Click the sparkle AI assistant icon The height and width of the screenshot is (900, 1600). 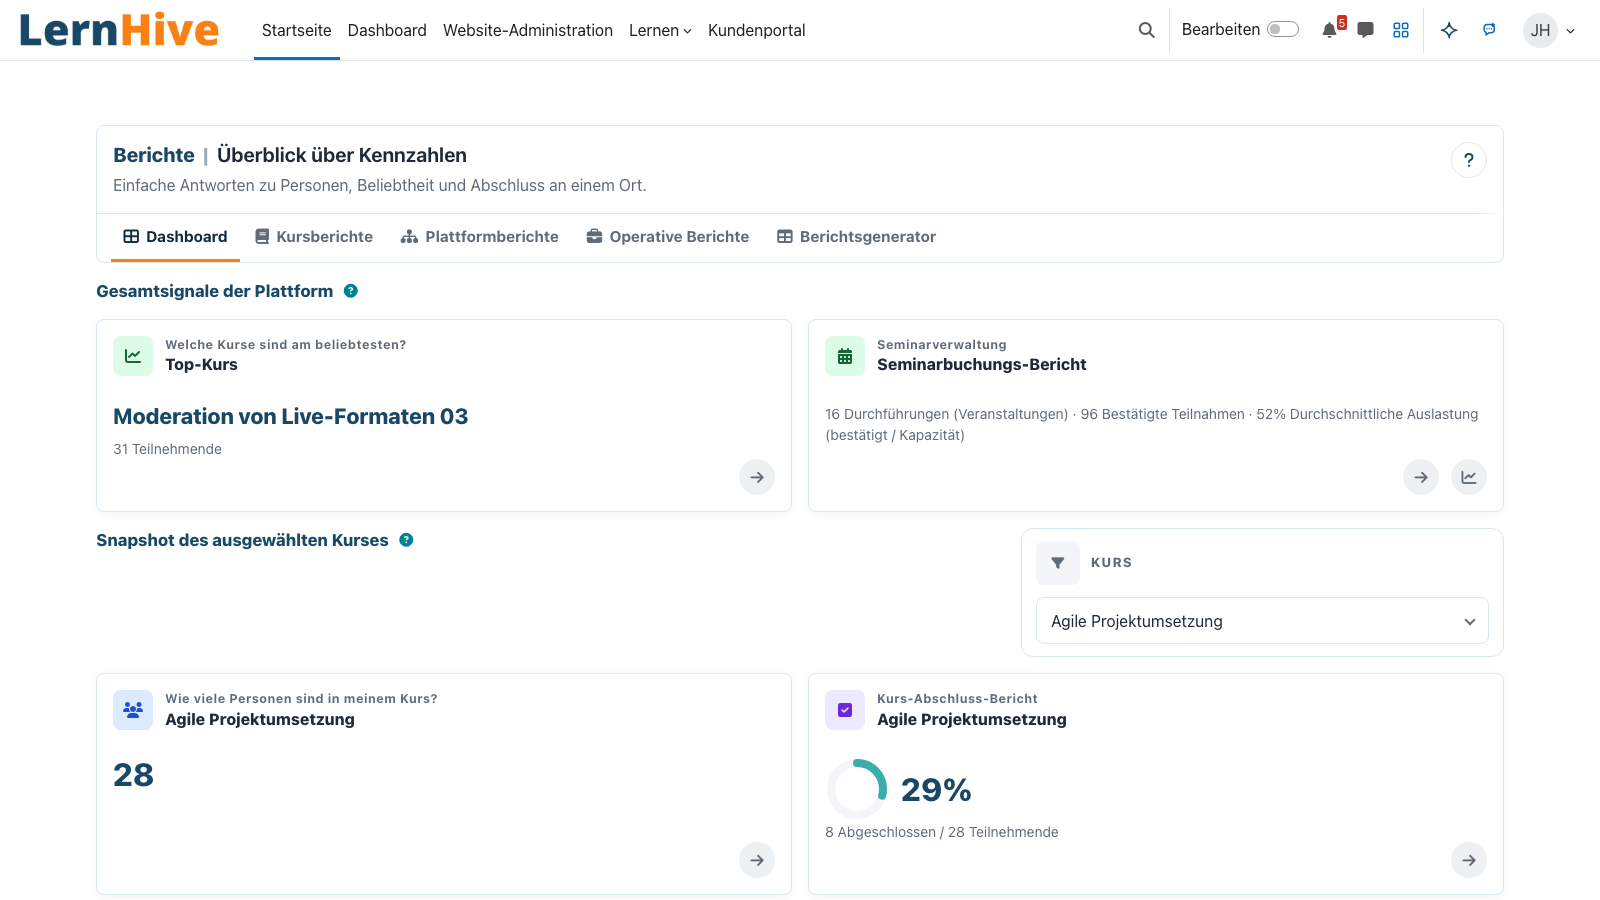coord(1449,30)
